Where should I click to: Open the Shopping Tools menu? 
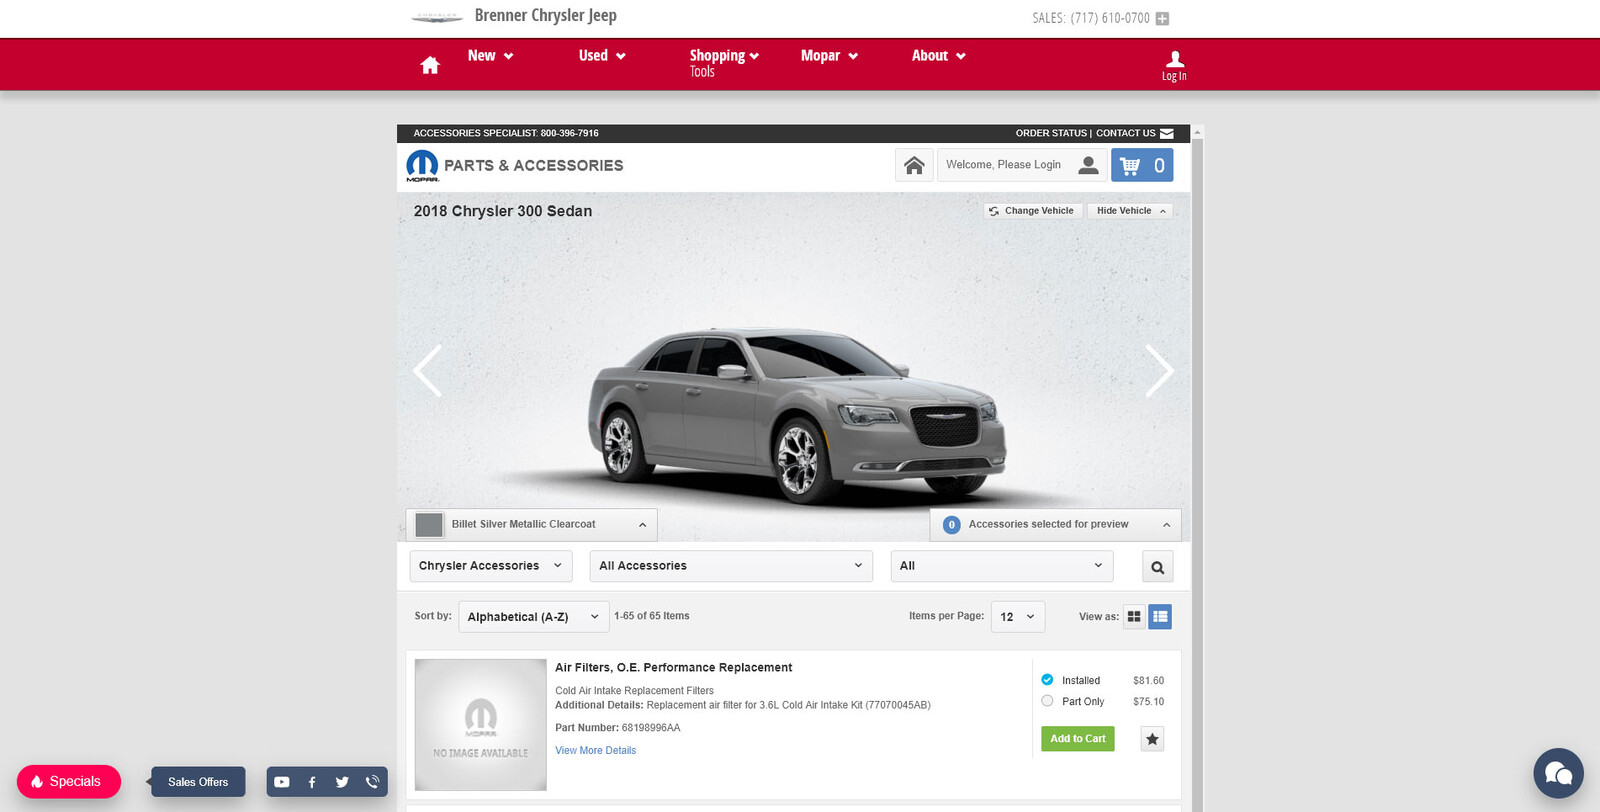coord(724,63)
